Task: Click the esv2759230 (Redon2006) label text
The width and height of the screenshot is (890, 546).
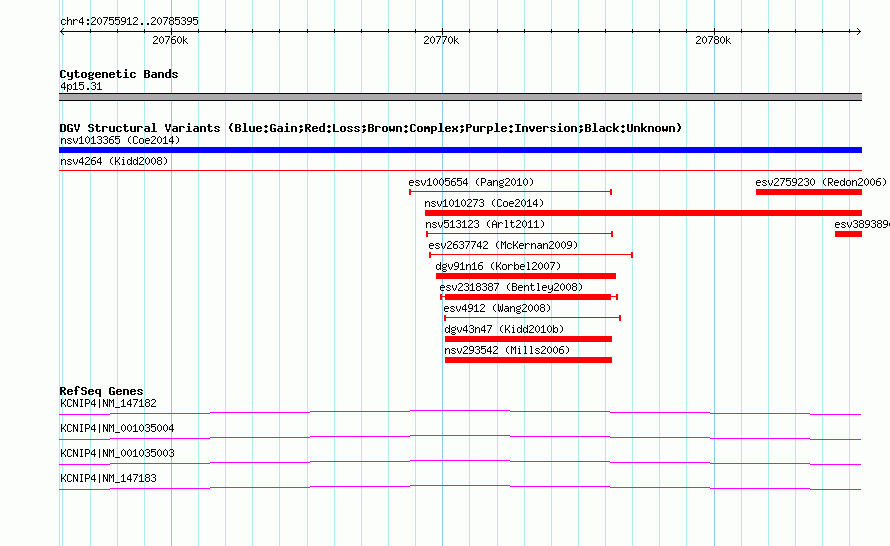Action: click(x=821, y=182)
